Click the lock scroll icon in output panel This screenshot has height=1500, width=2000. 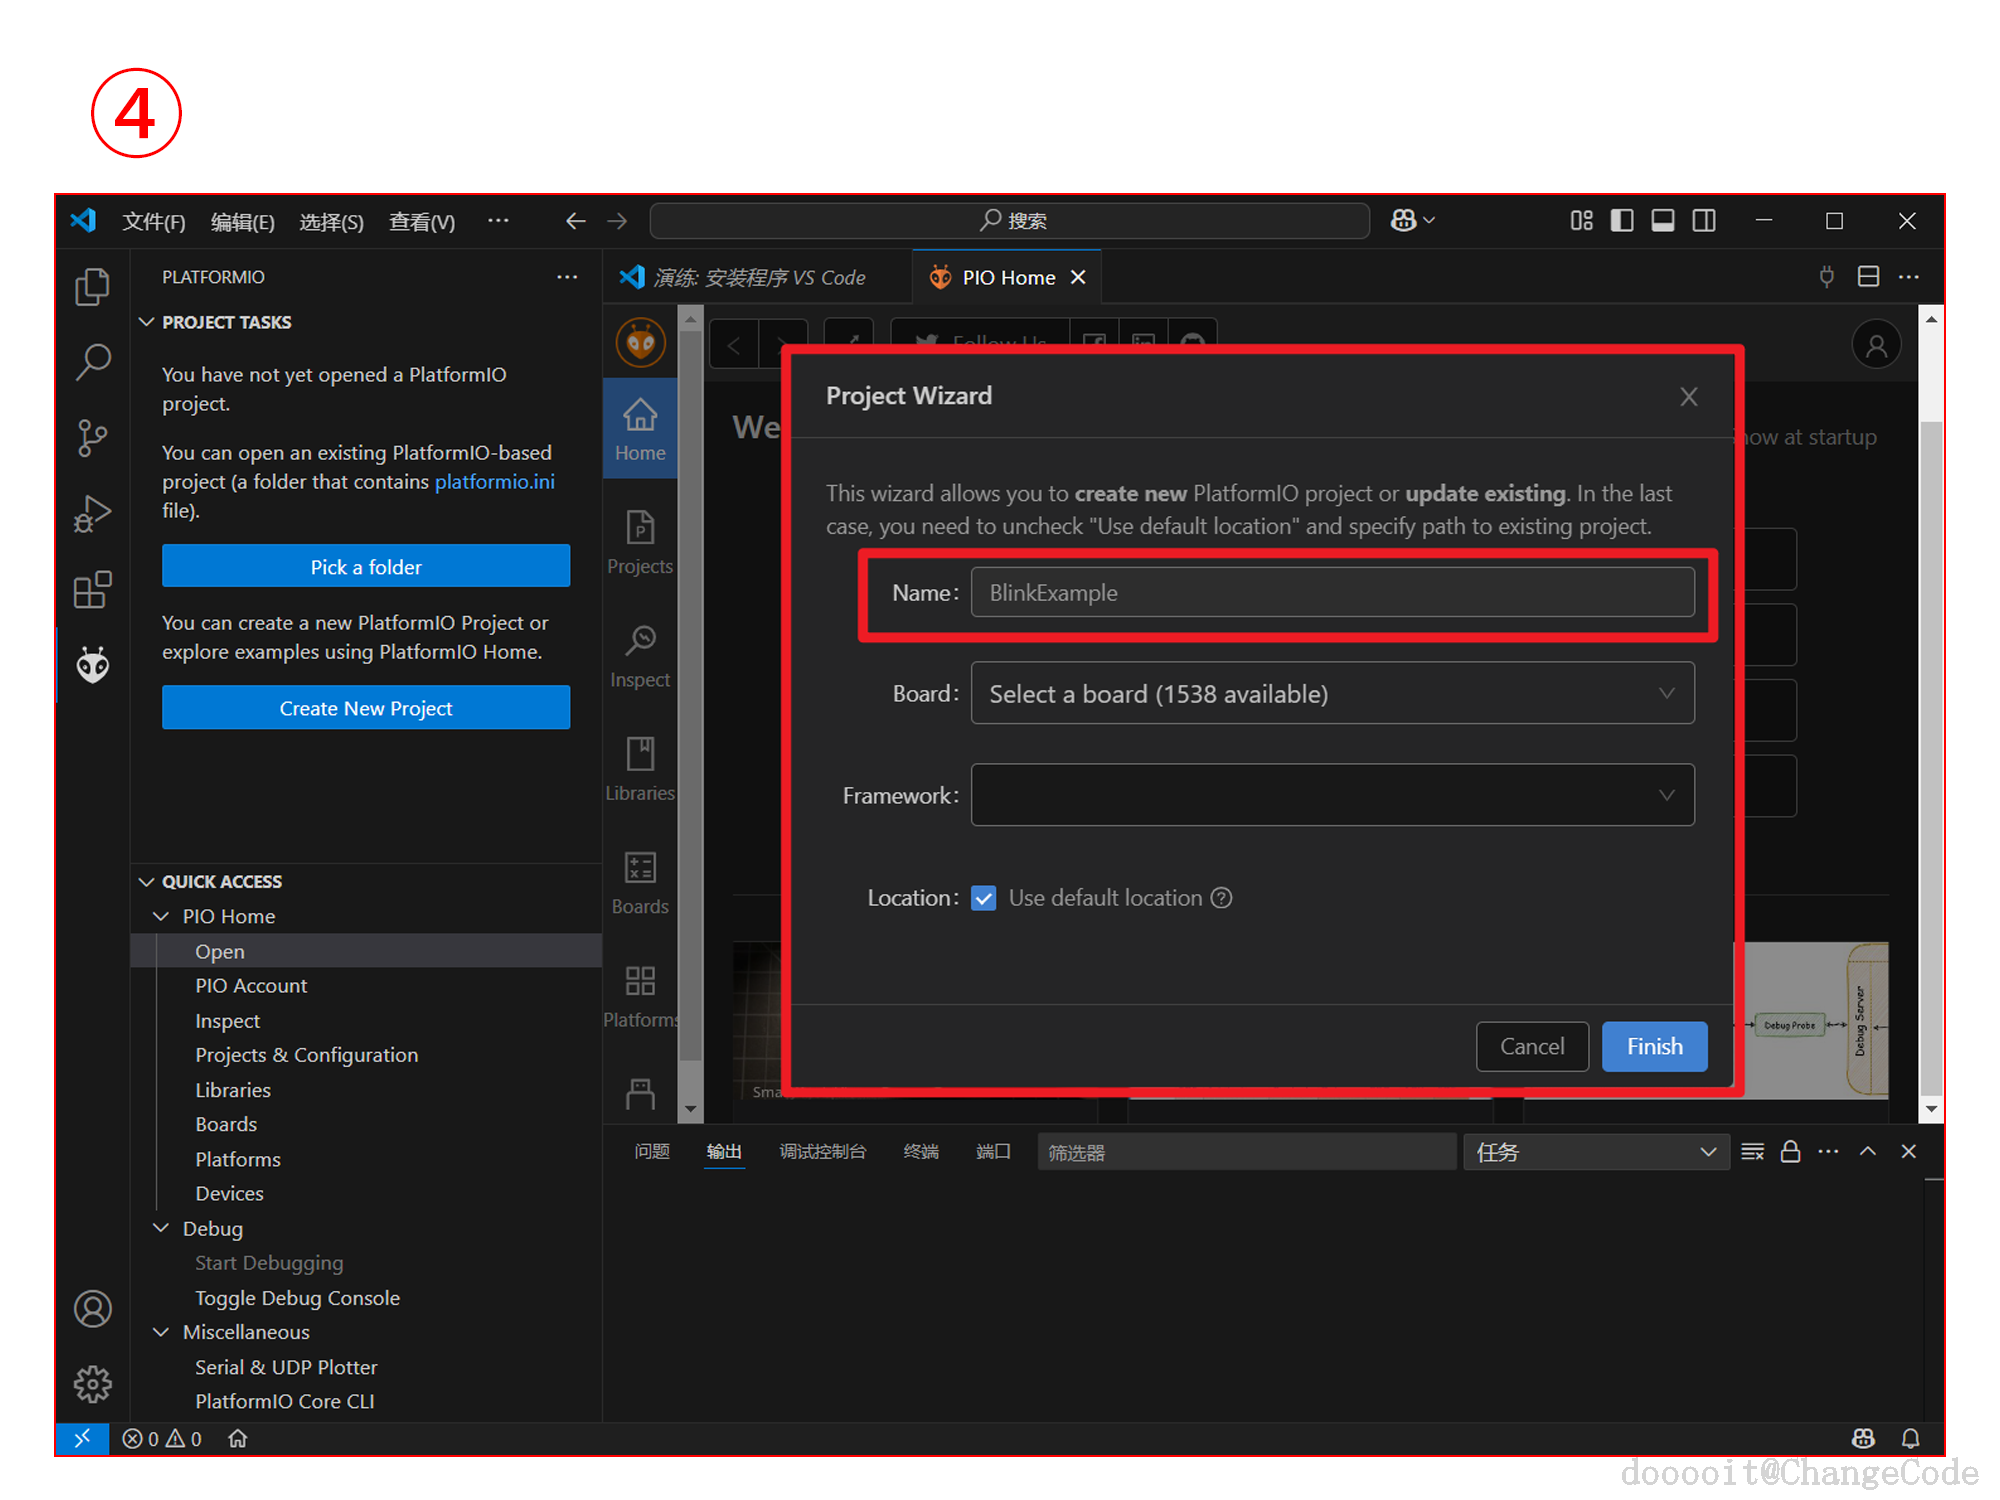tap(1790, 1152)
